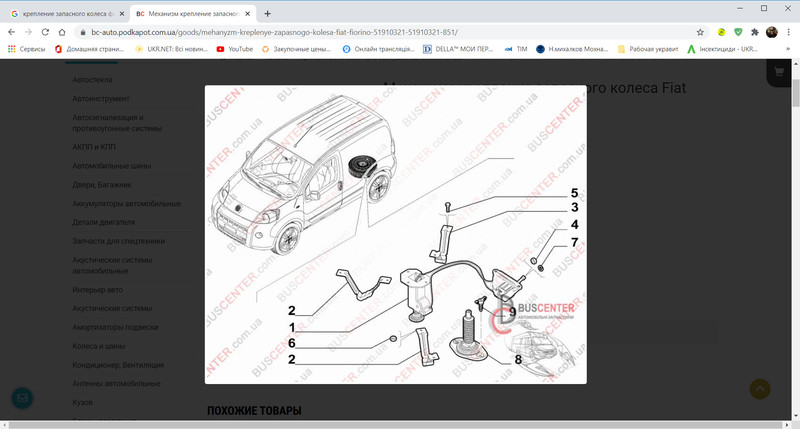Open the YouTube bookmark

coord(235,49)
